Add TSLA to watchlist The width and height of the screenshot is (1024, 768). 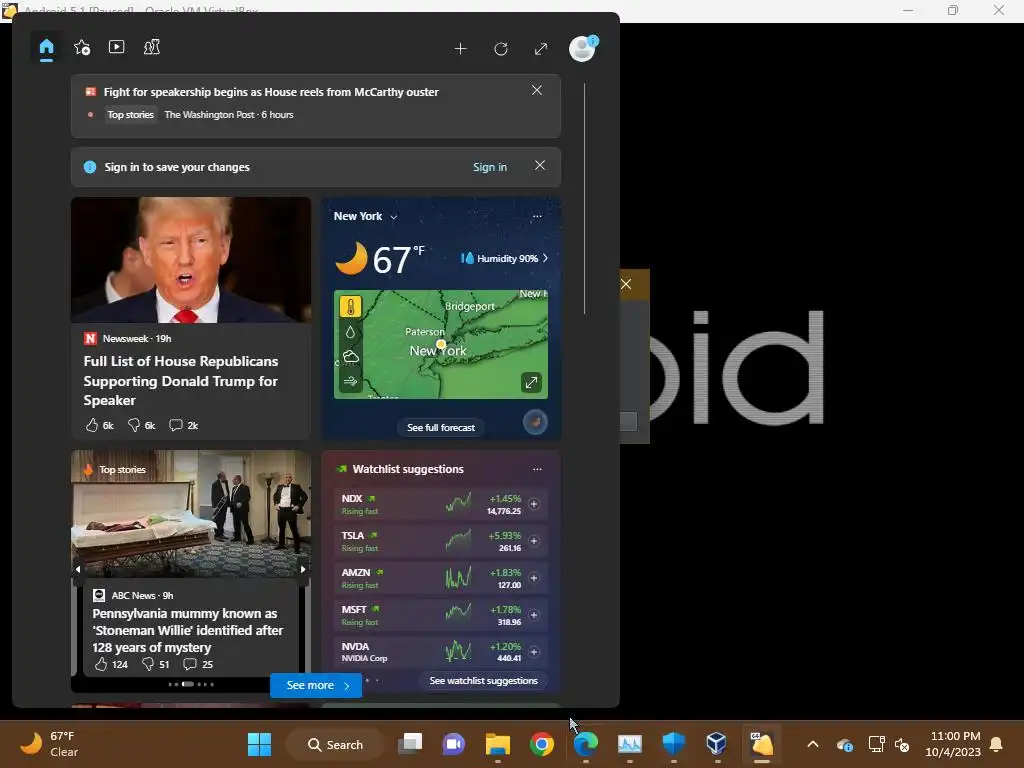pos(534,541)
